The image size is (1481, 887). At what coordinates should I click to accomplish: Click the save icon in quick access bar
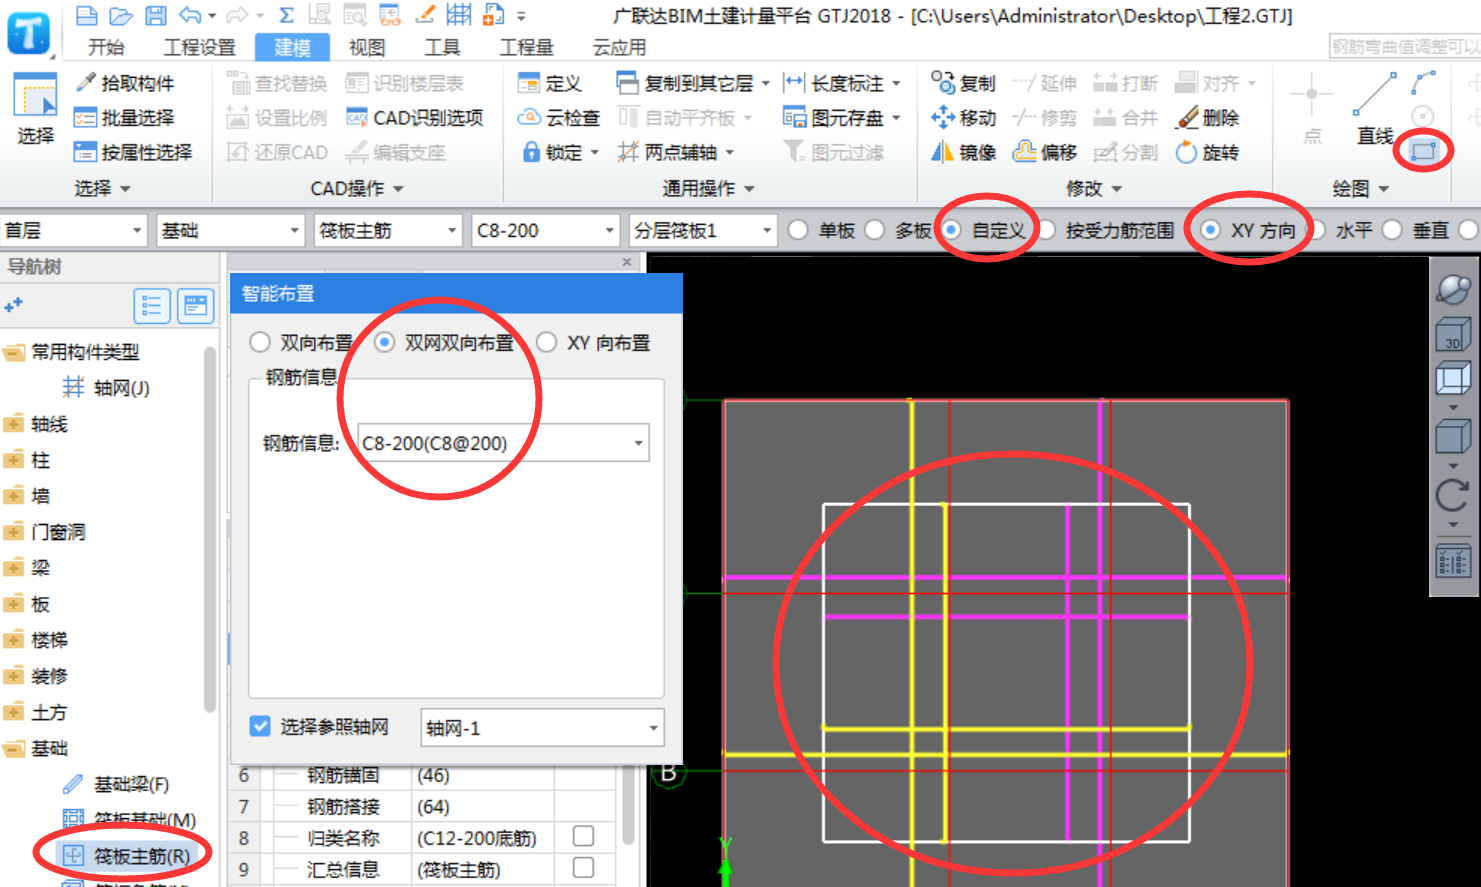155,15
